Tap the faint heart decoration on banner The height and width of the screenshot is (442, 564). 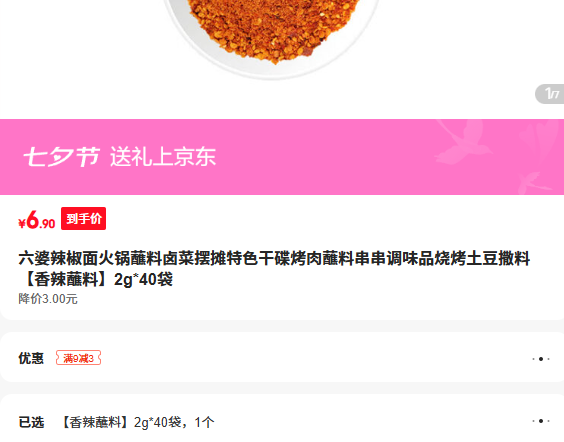[540, 135]
